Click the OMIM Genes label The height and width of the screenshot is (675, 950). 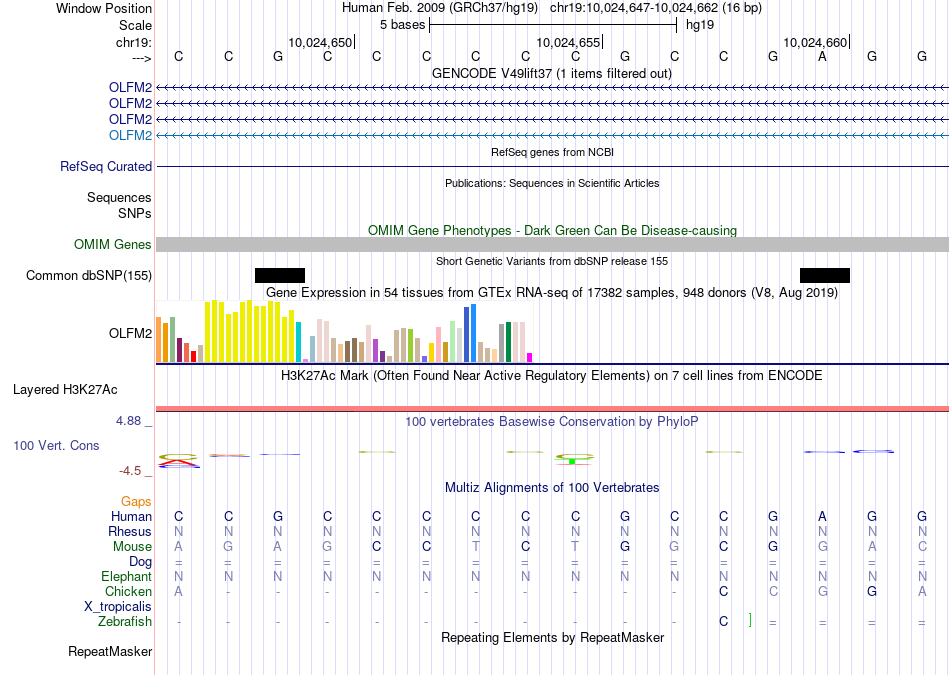(113, 244)
